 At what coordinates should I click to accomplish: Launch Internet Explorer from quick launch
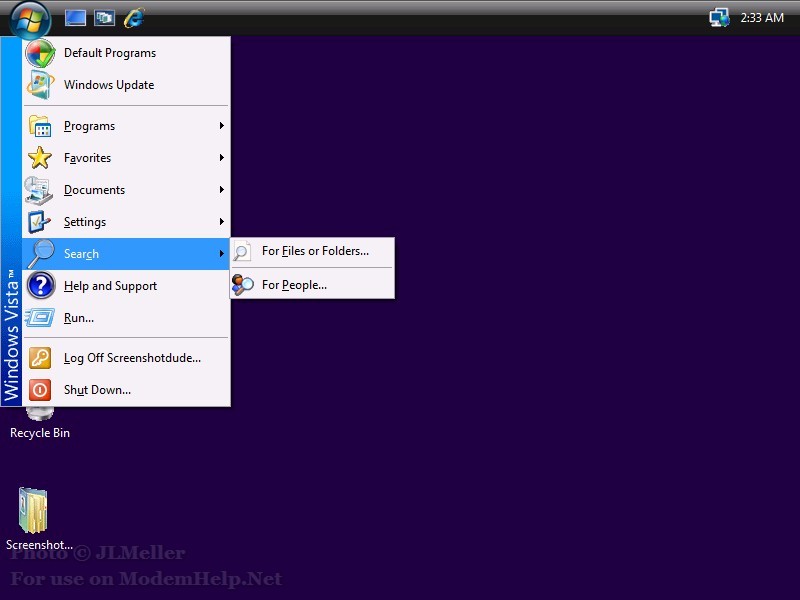click(134, 18)
